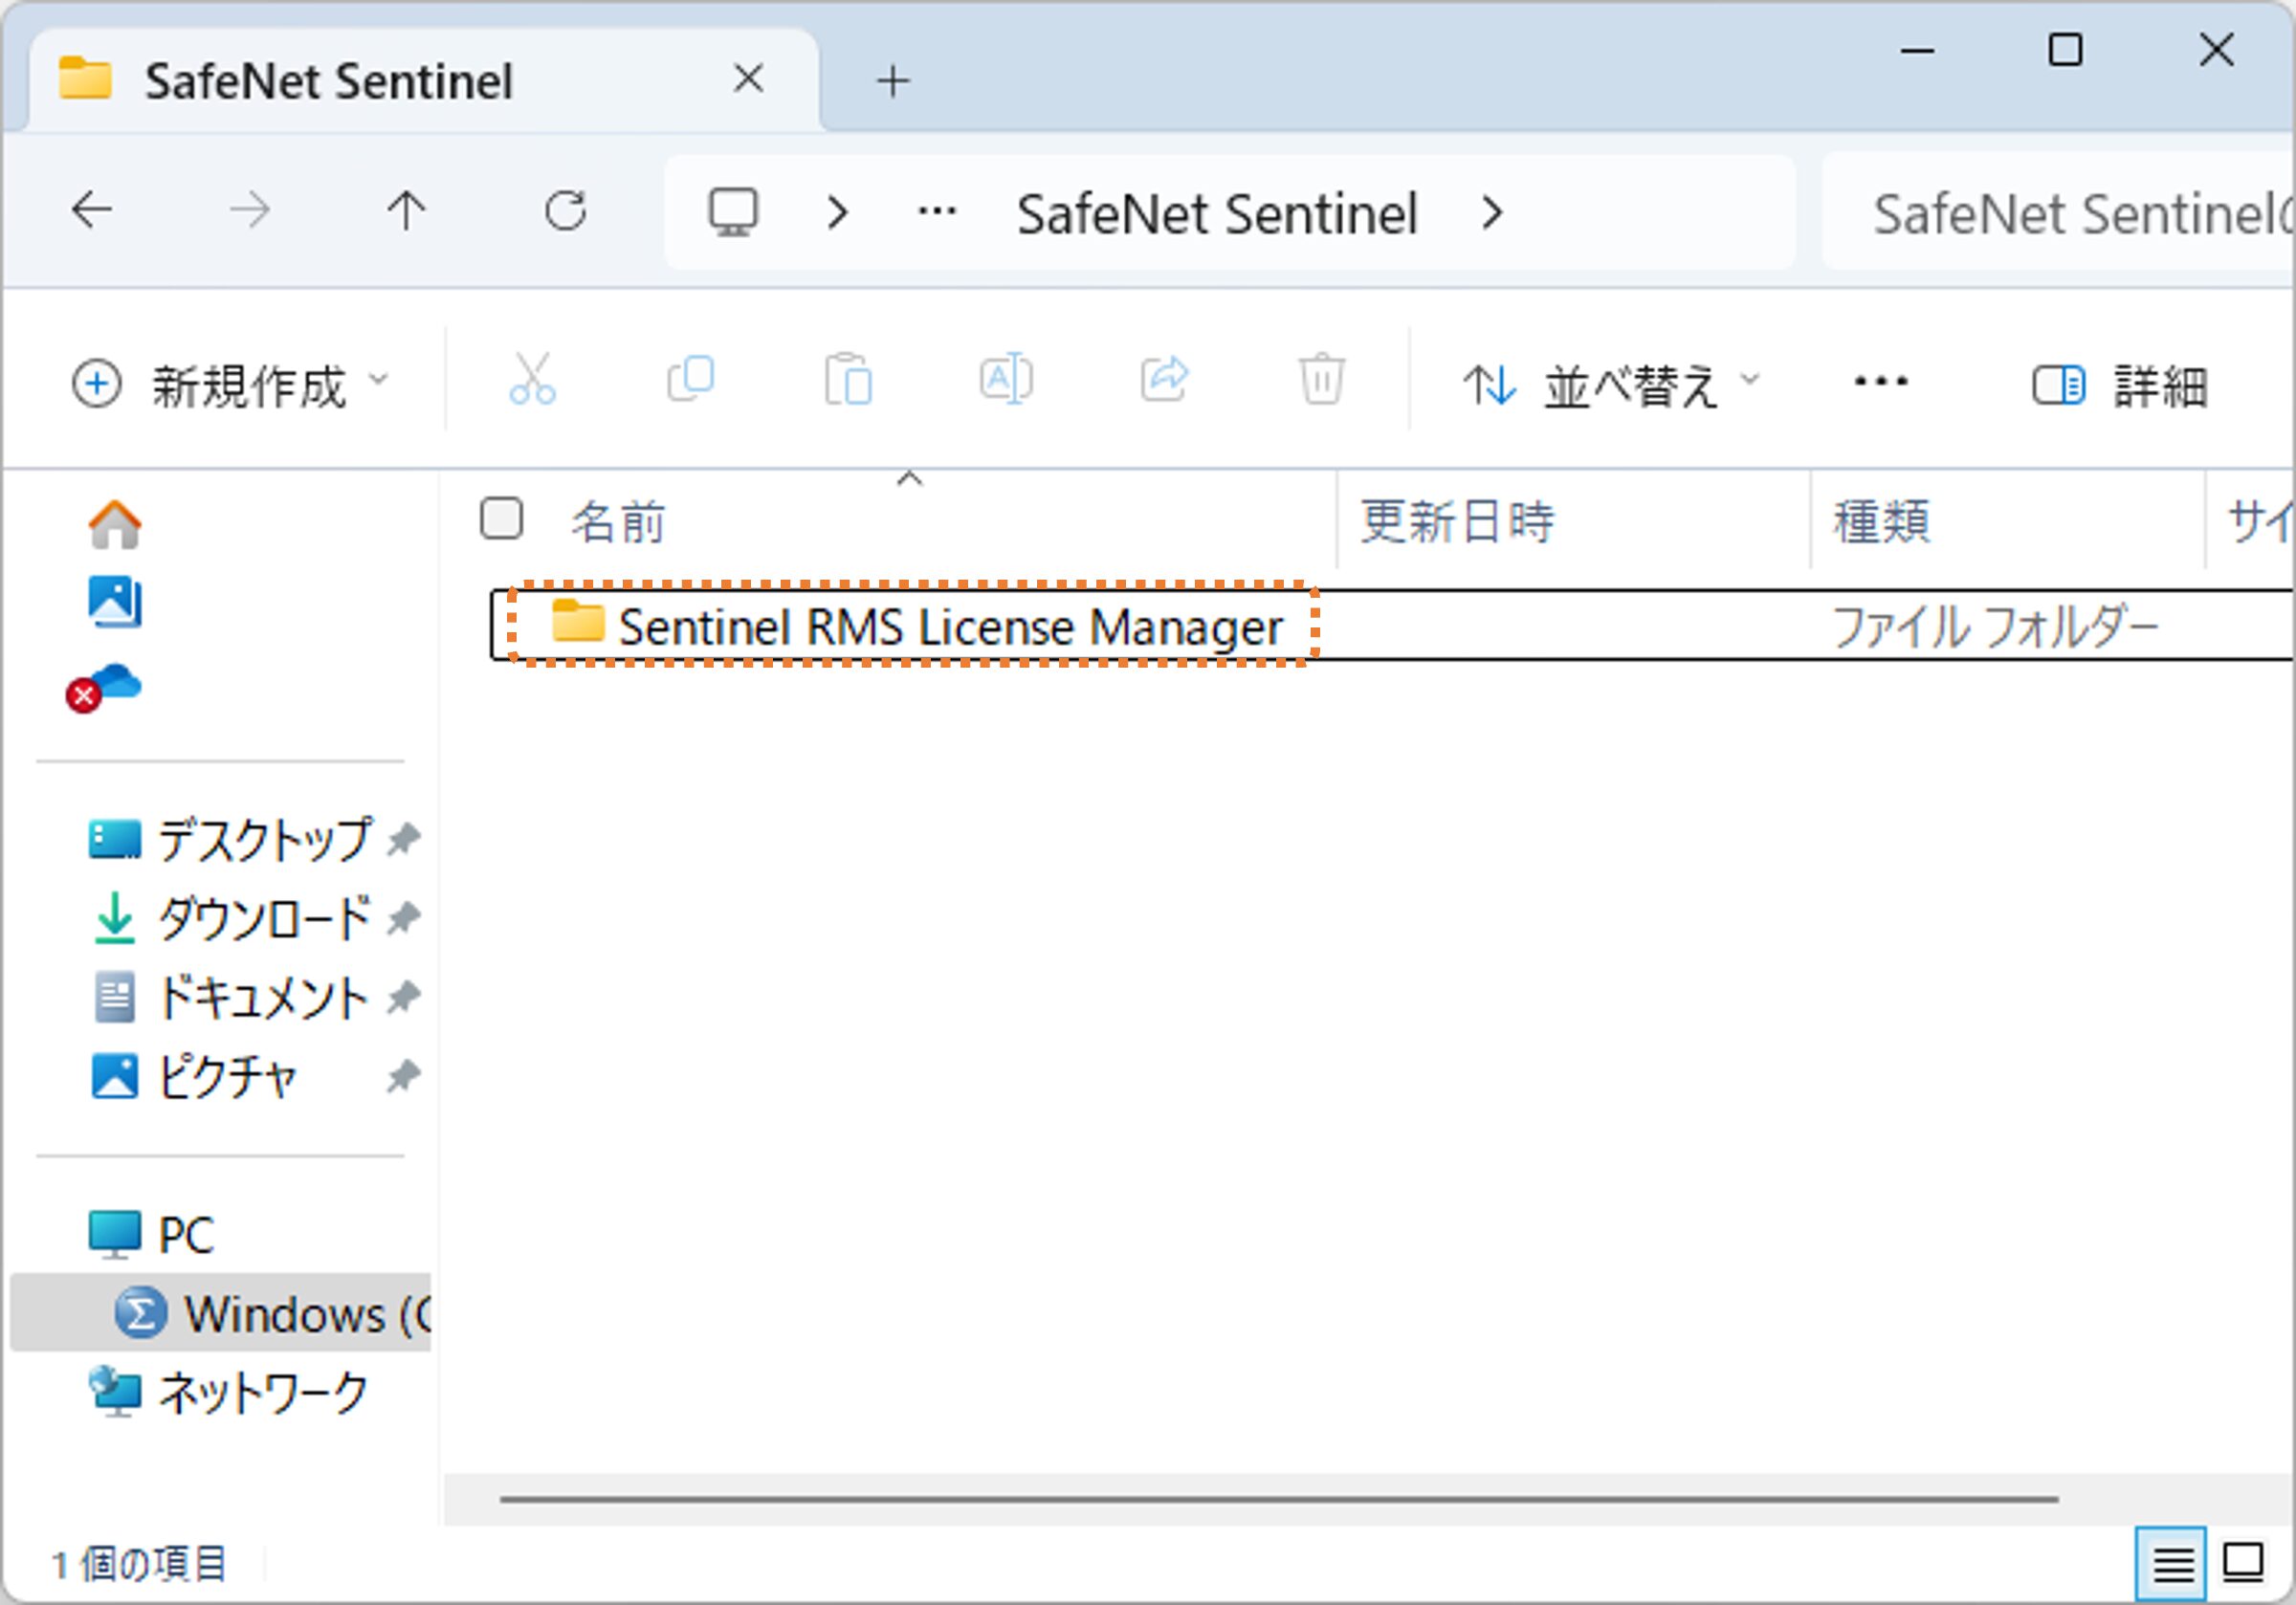The height and width of the screenshot is (1605, 2296).
Task: Unpin デスクトップ via its pin icon
Action: (403, 839)
